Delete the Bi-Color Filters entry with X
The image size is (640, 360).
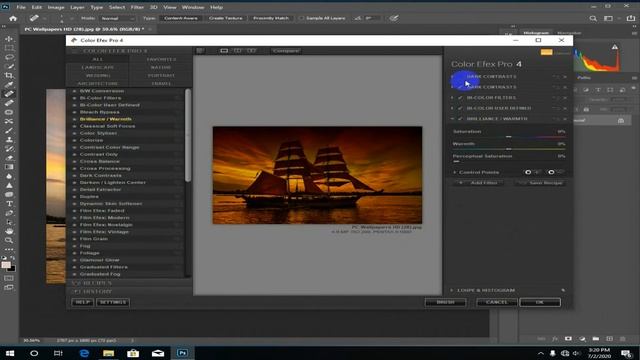pyautogui.click(x=565, y=98)
